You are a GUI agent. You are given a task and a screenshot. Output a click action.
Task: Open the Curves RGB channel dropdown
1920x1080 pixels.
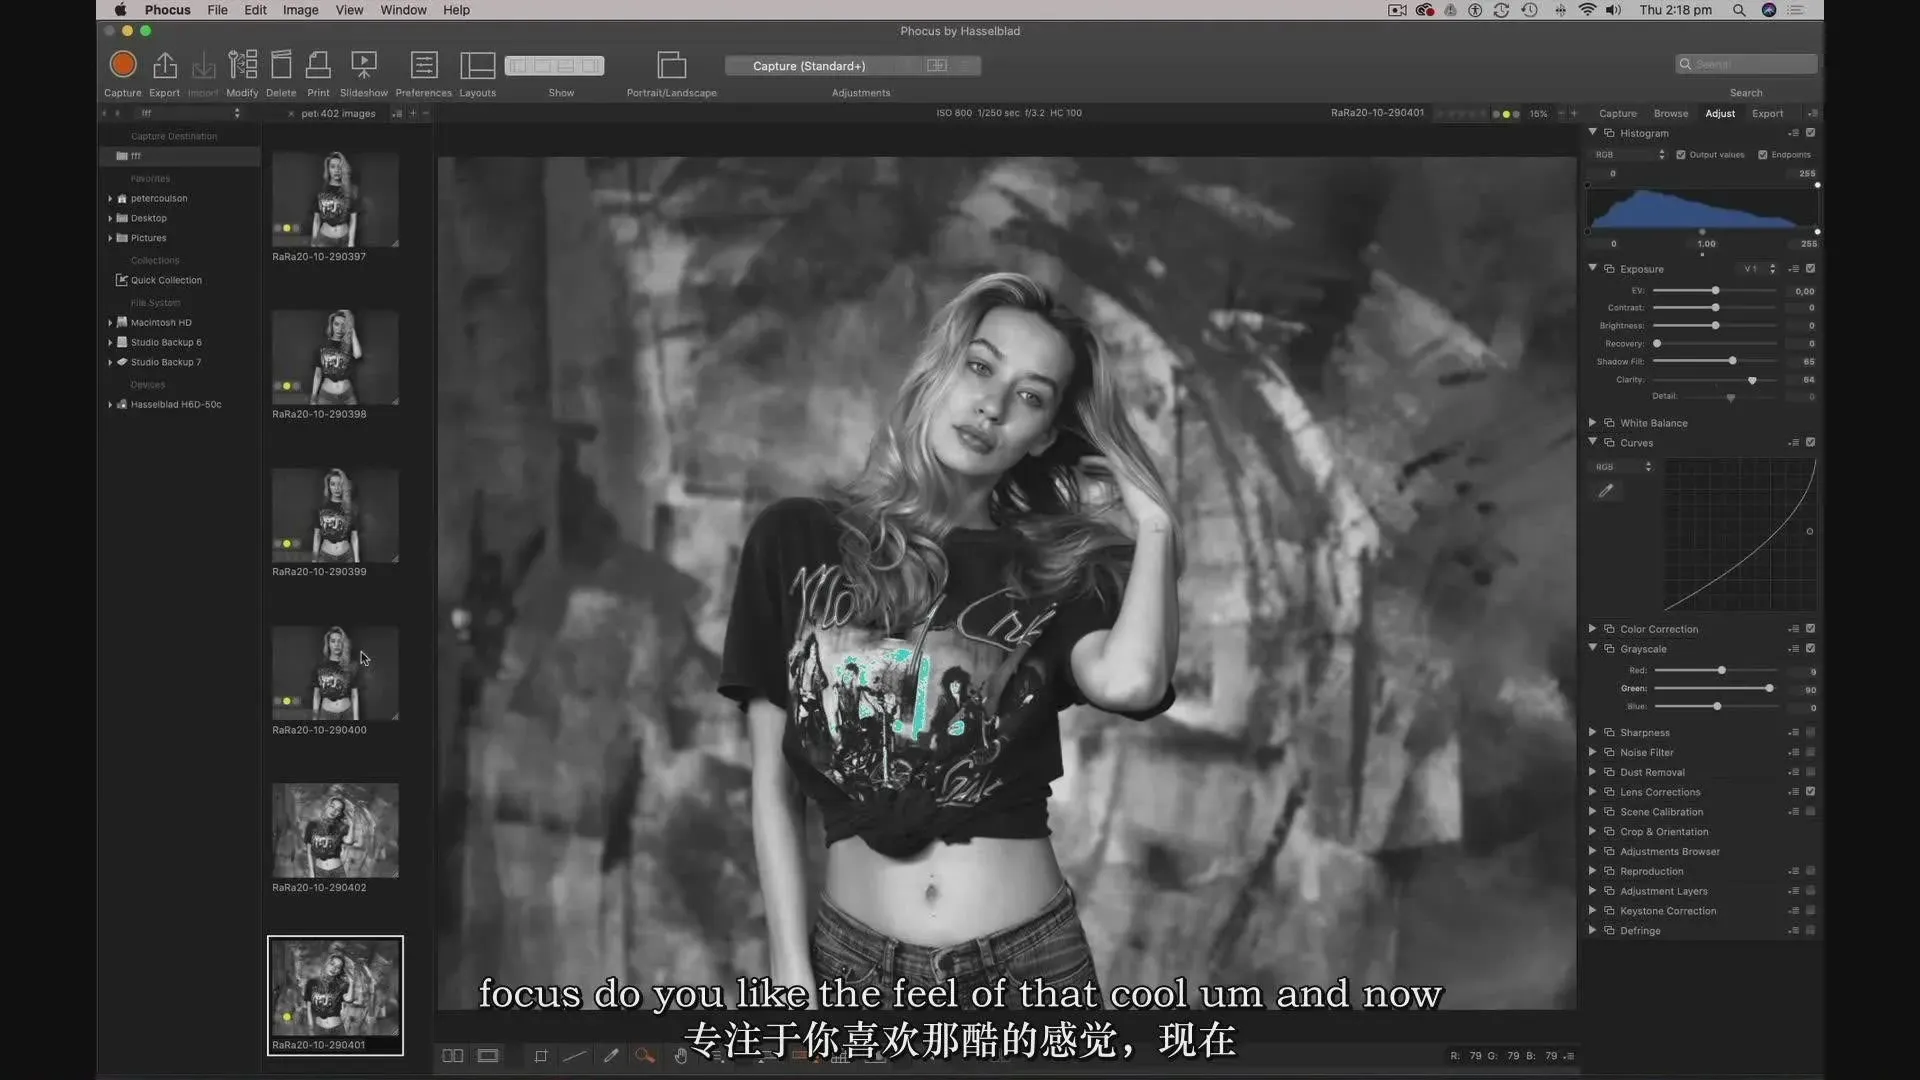tap(1622, 467)
